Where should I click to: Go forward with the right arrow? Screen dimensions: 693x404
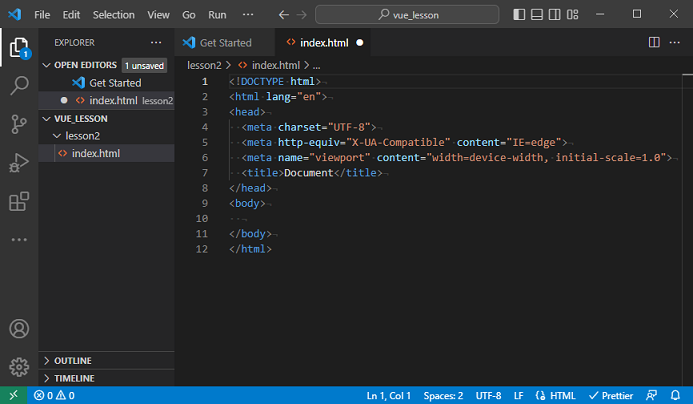point(301,15)
